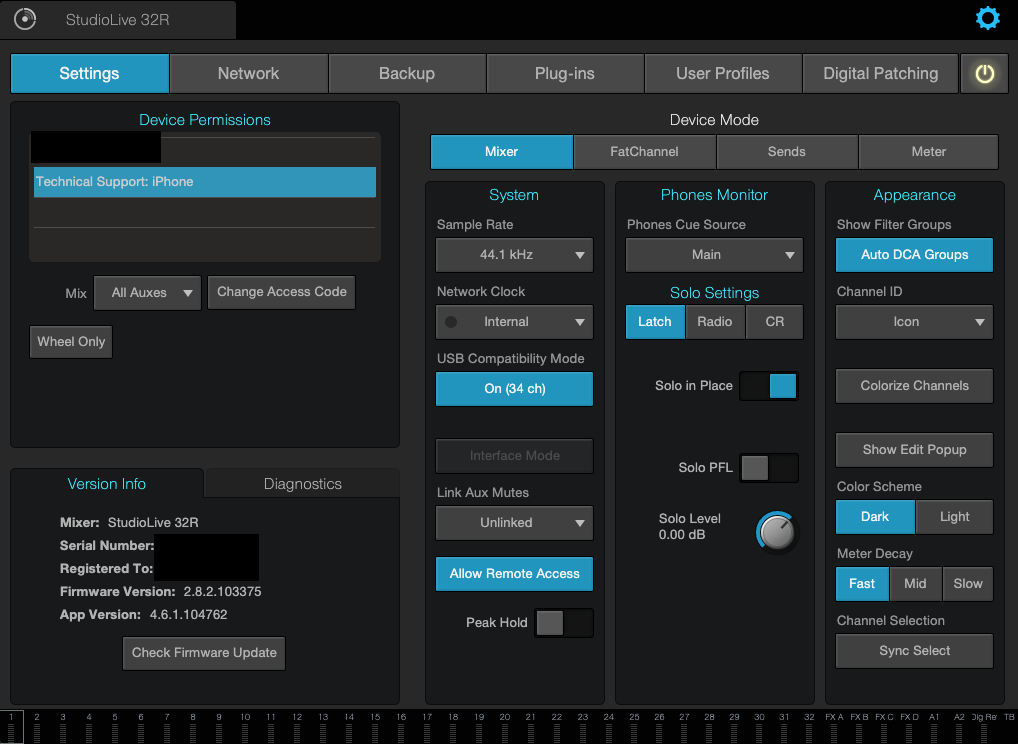
Task: Click firmware version 2.8.2.103375 text
Action: pyautogui.click(x=222, y=591)
